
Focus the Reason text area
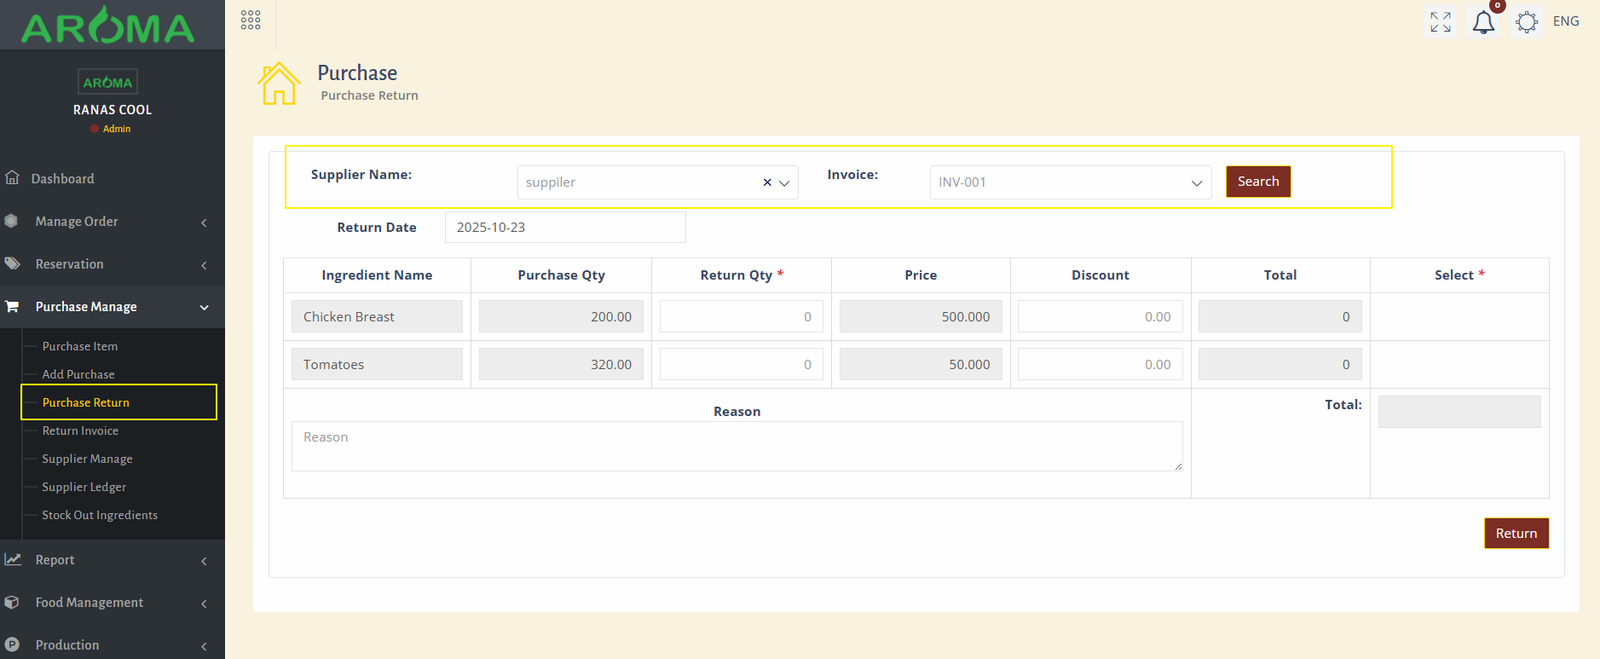[x=736, y=446]
